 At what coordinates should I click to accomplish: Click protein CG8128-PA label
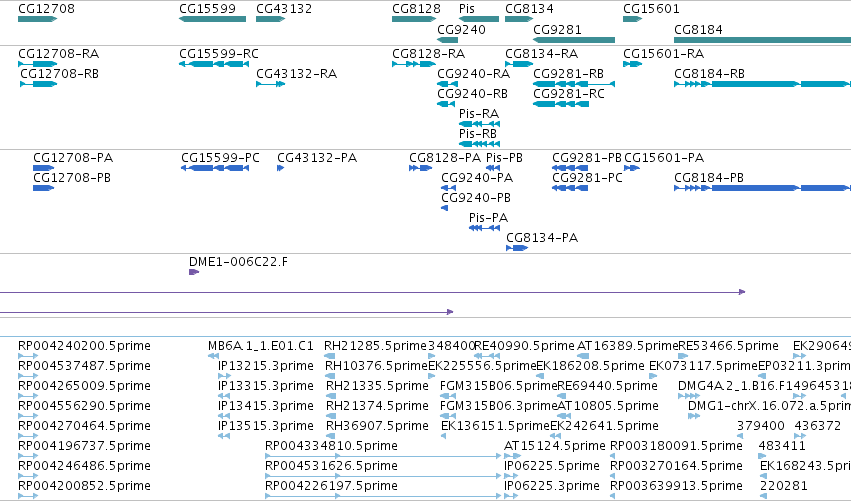point(445,158)
